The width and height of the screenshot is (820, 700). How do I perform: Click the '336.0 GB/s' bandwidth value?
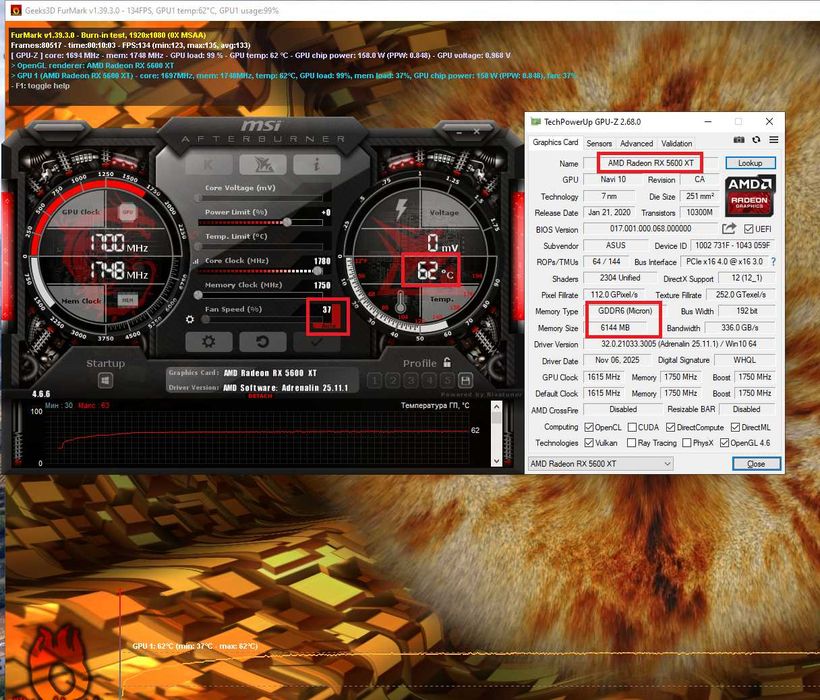coord(739,328)
